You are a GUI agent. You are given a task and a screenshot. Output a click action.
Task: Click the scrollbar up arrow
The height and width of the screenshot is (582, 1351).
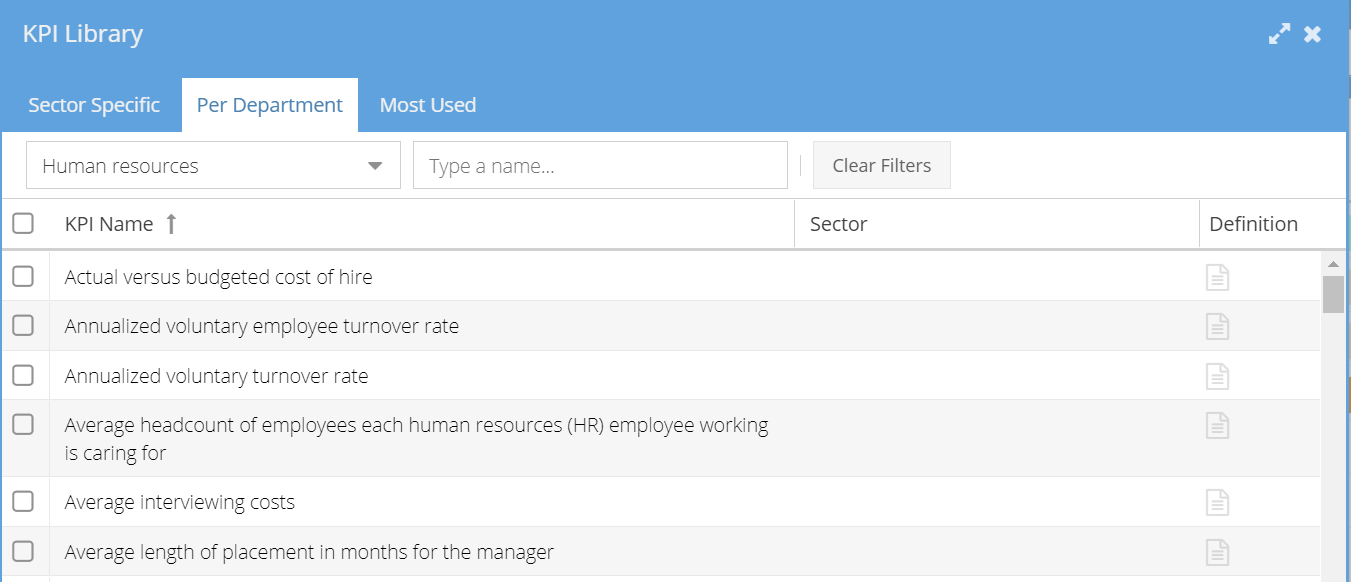(1333, 264)
